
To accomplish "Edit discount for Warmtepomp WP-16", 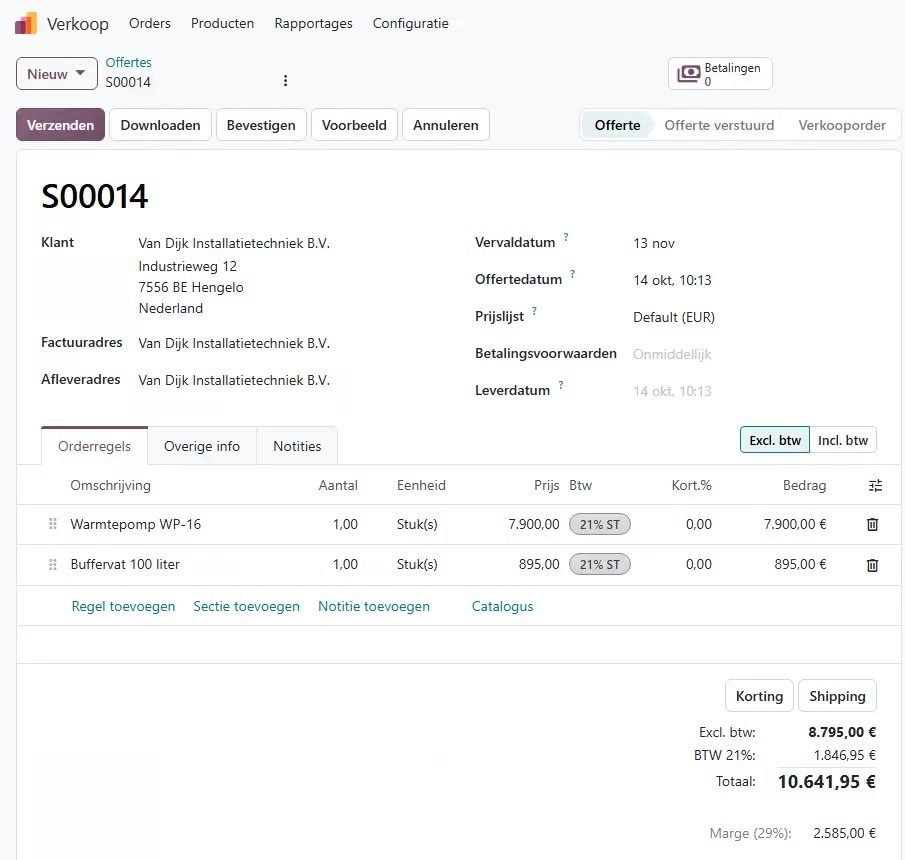I will coord(698,524).
